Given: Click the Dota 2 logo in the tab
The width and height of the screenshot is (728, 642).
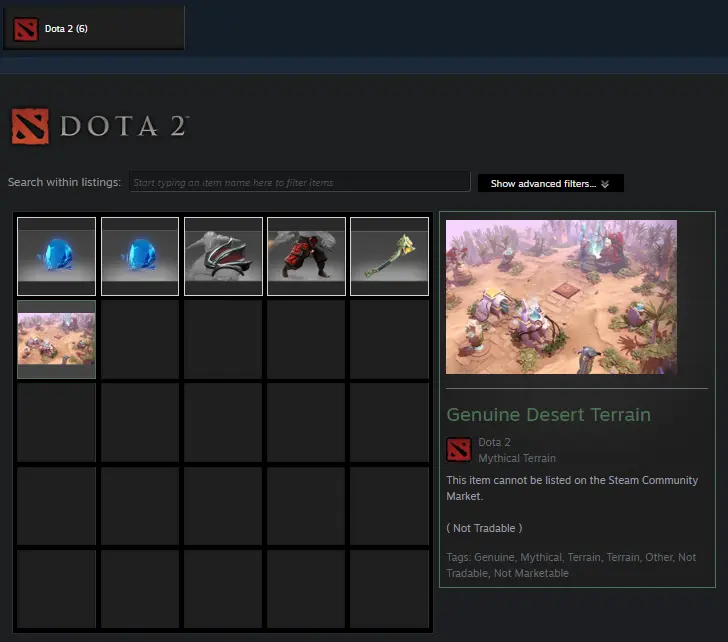Looking at the screenshot, I should tap(26, 29).
